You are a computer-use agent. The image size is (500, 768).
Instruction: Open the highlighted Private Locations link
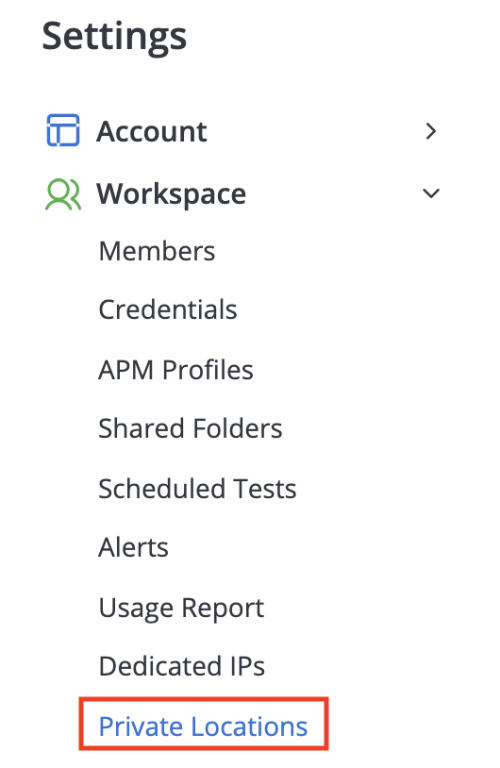(x=203, y=726)
